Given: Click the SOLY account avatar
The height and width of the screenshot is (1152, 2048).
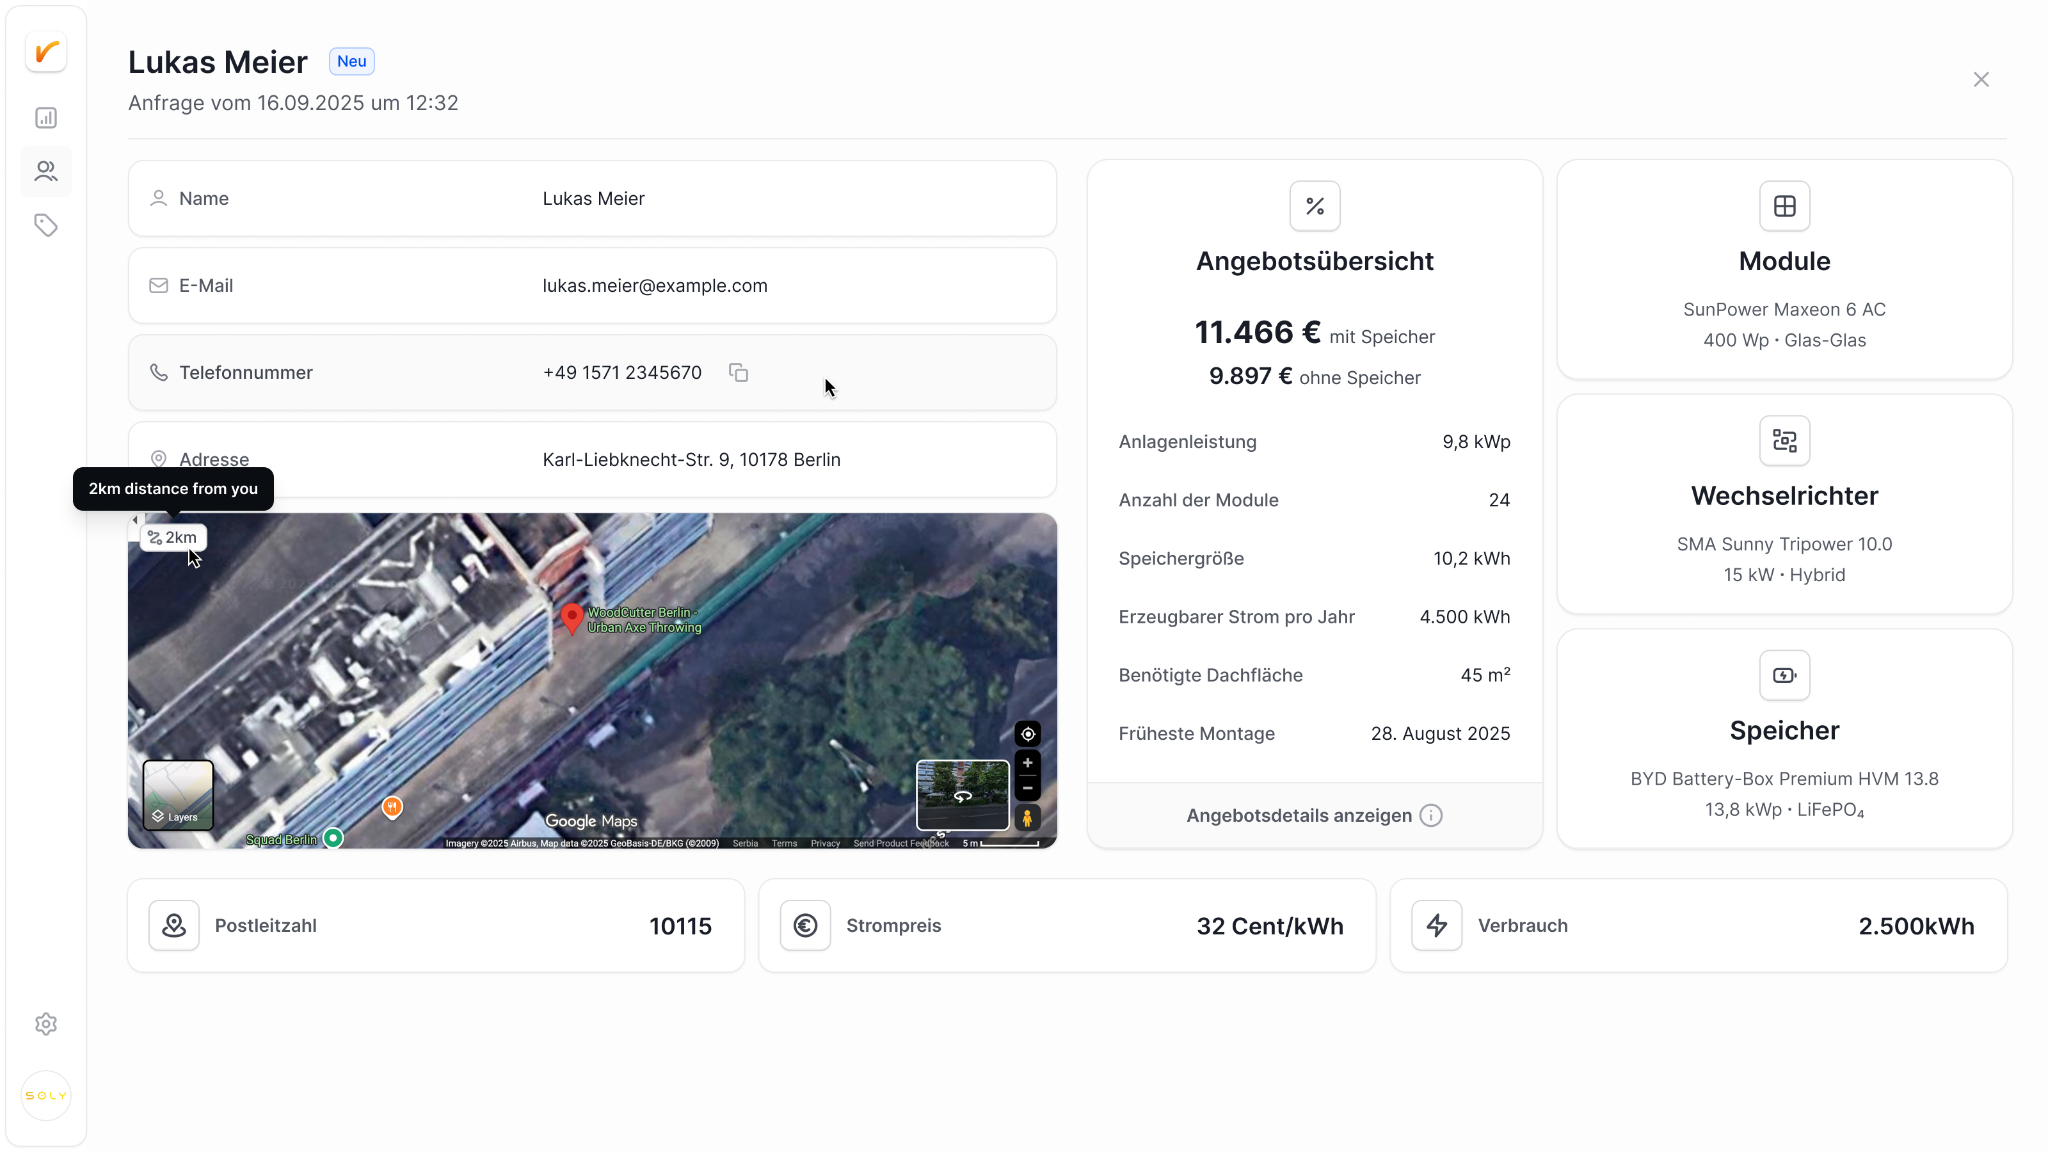Looking at the screenshot, I should pos(46,1096).
